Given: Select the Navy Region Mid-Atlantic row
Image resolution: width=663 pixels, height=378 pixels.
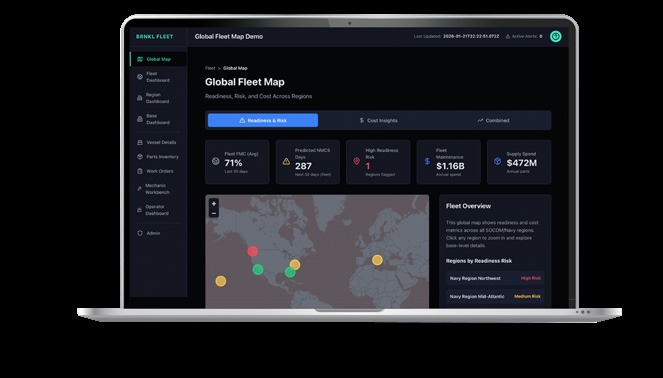Looking at the screenshot, I should click(495, 297).
